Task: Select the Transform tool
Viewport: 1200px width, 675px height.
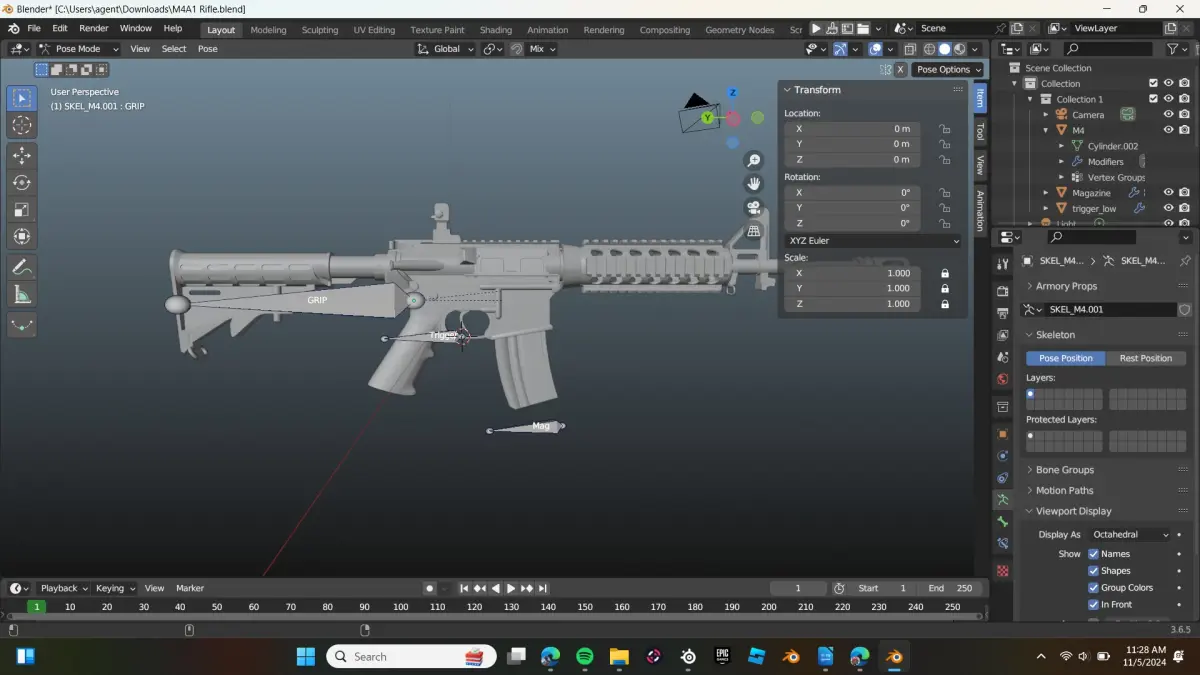Action: tap(22, 236)
